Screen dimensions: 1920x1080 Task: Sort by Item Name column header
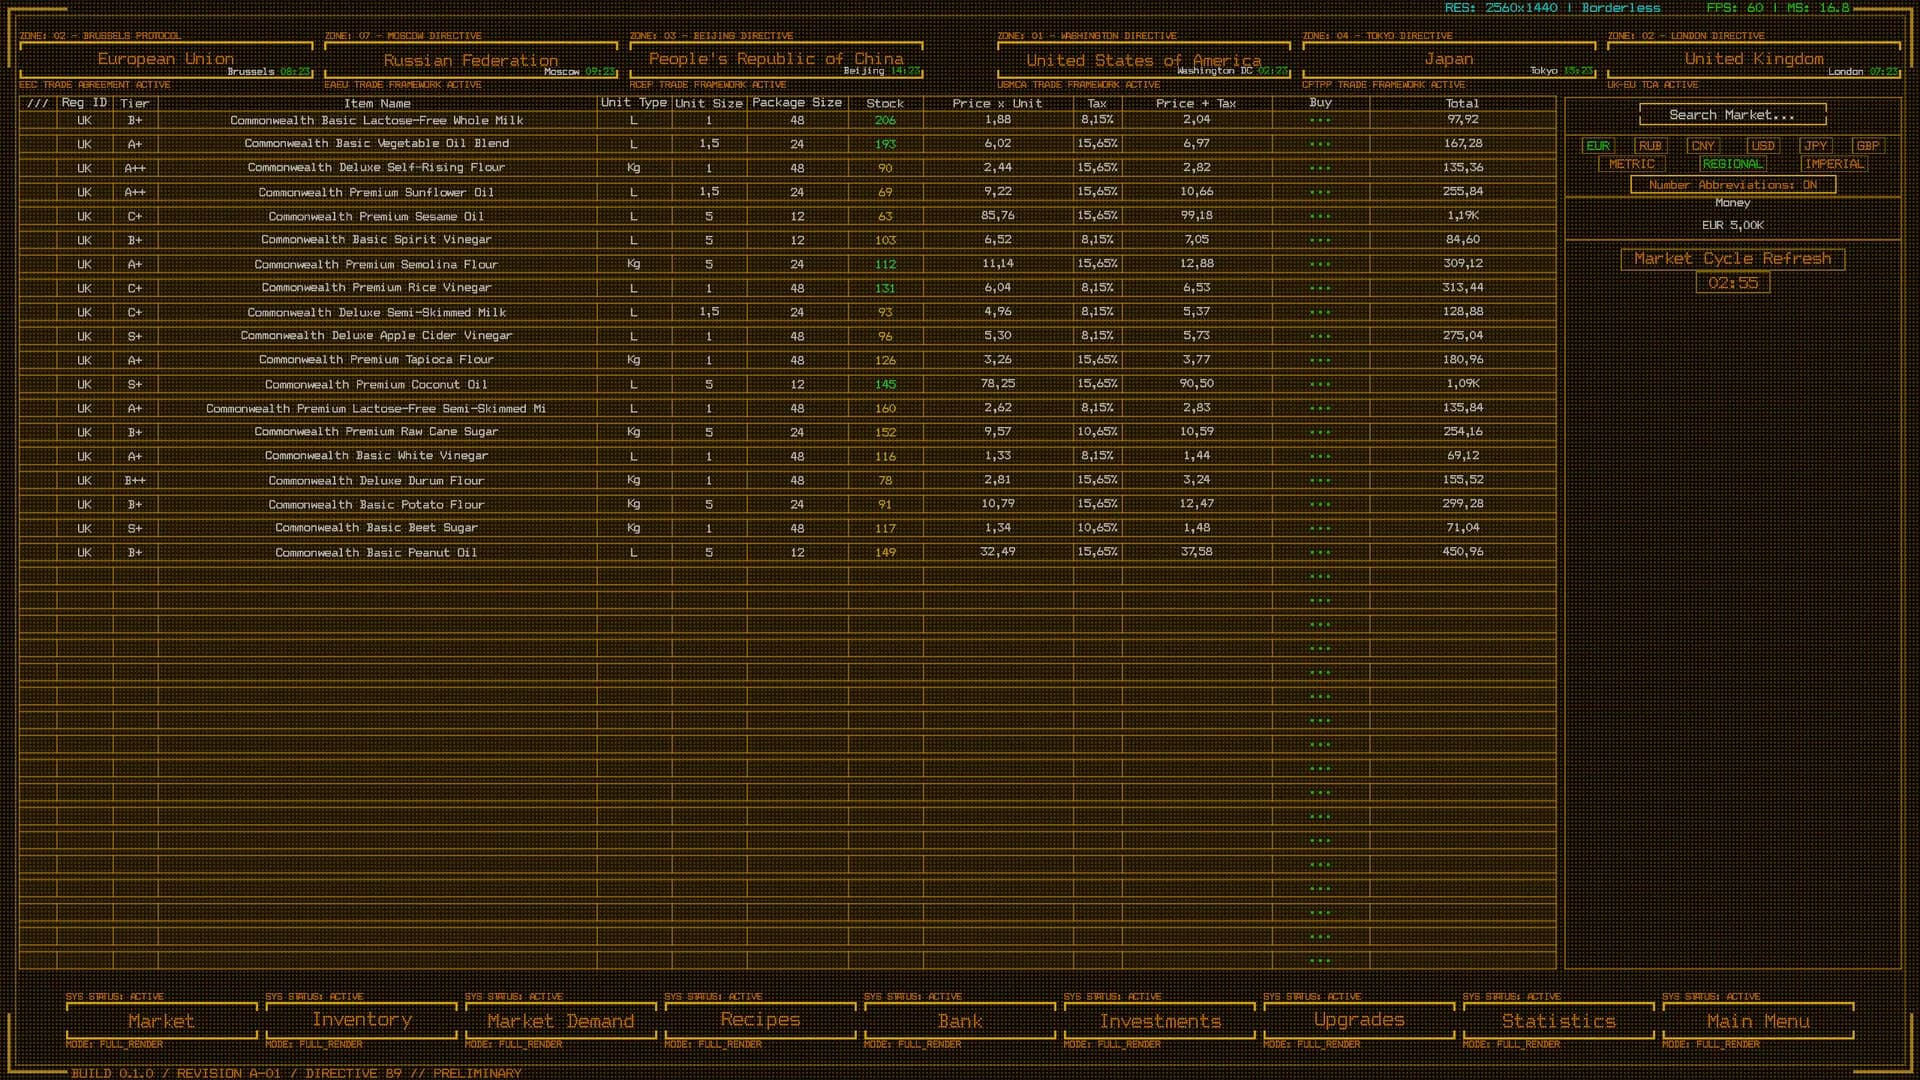[377, 103]
